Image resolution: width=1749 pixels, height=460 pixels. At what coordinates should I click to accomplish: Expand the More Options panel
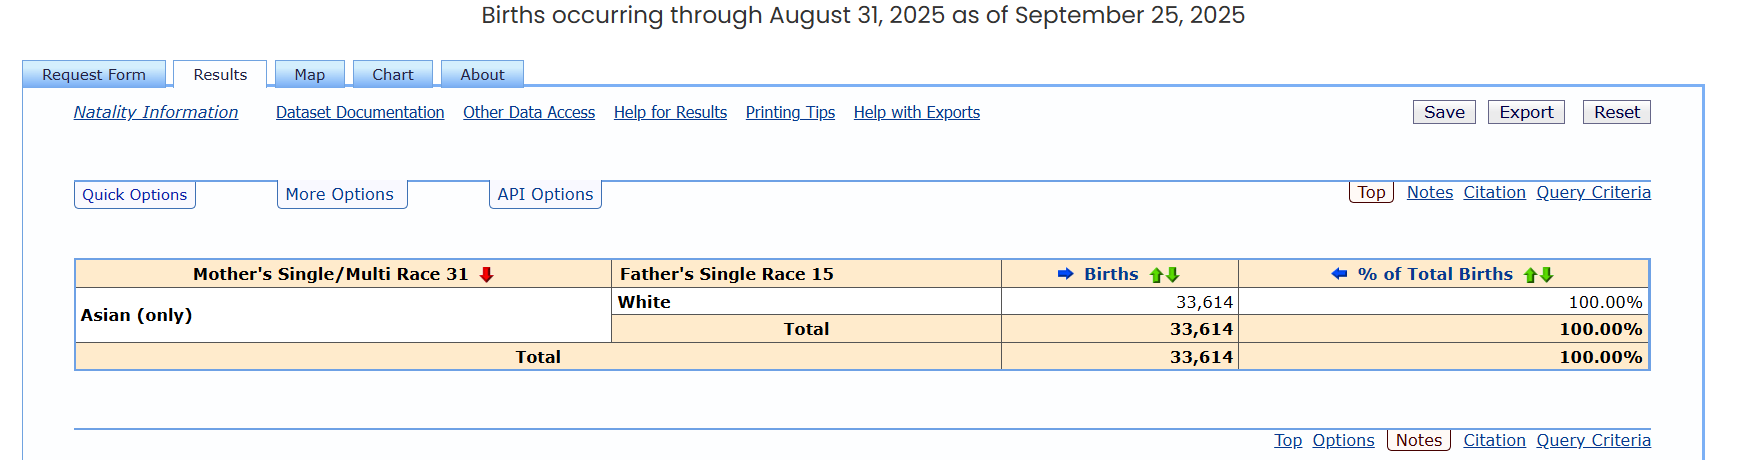[340, 195]
